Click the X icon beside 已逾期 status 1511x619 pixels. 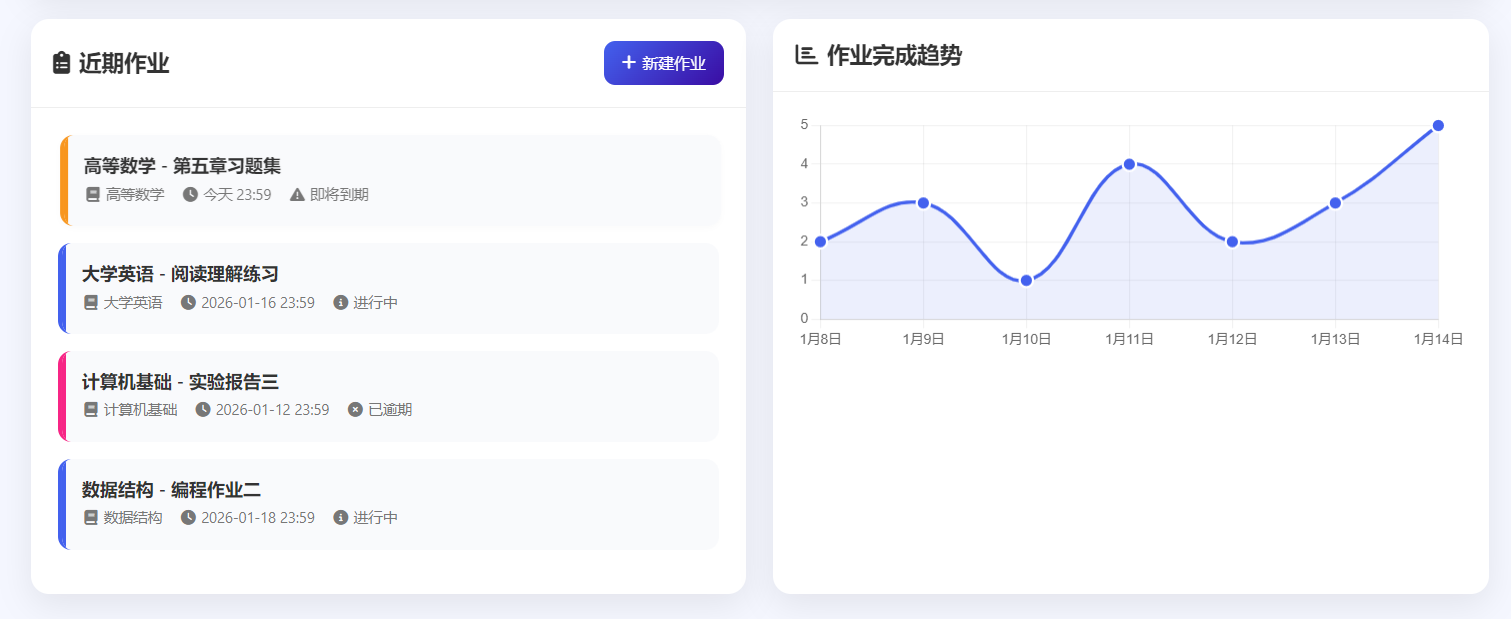pos(355,409)
